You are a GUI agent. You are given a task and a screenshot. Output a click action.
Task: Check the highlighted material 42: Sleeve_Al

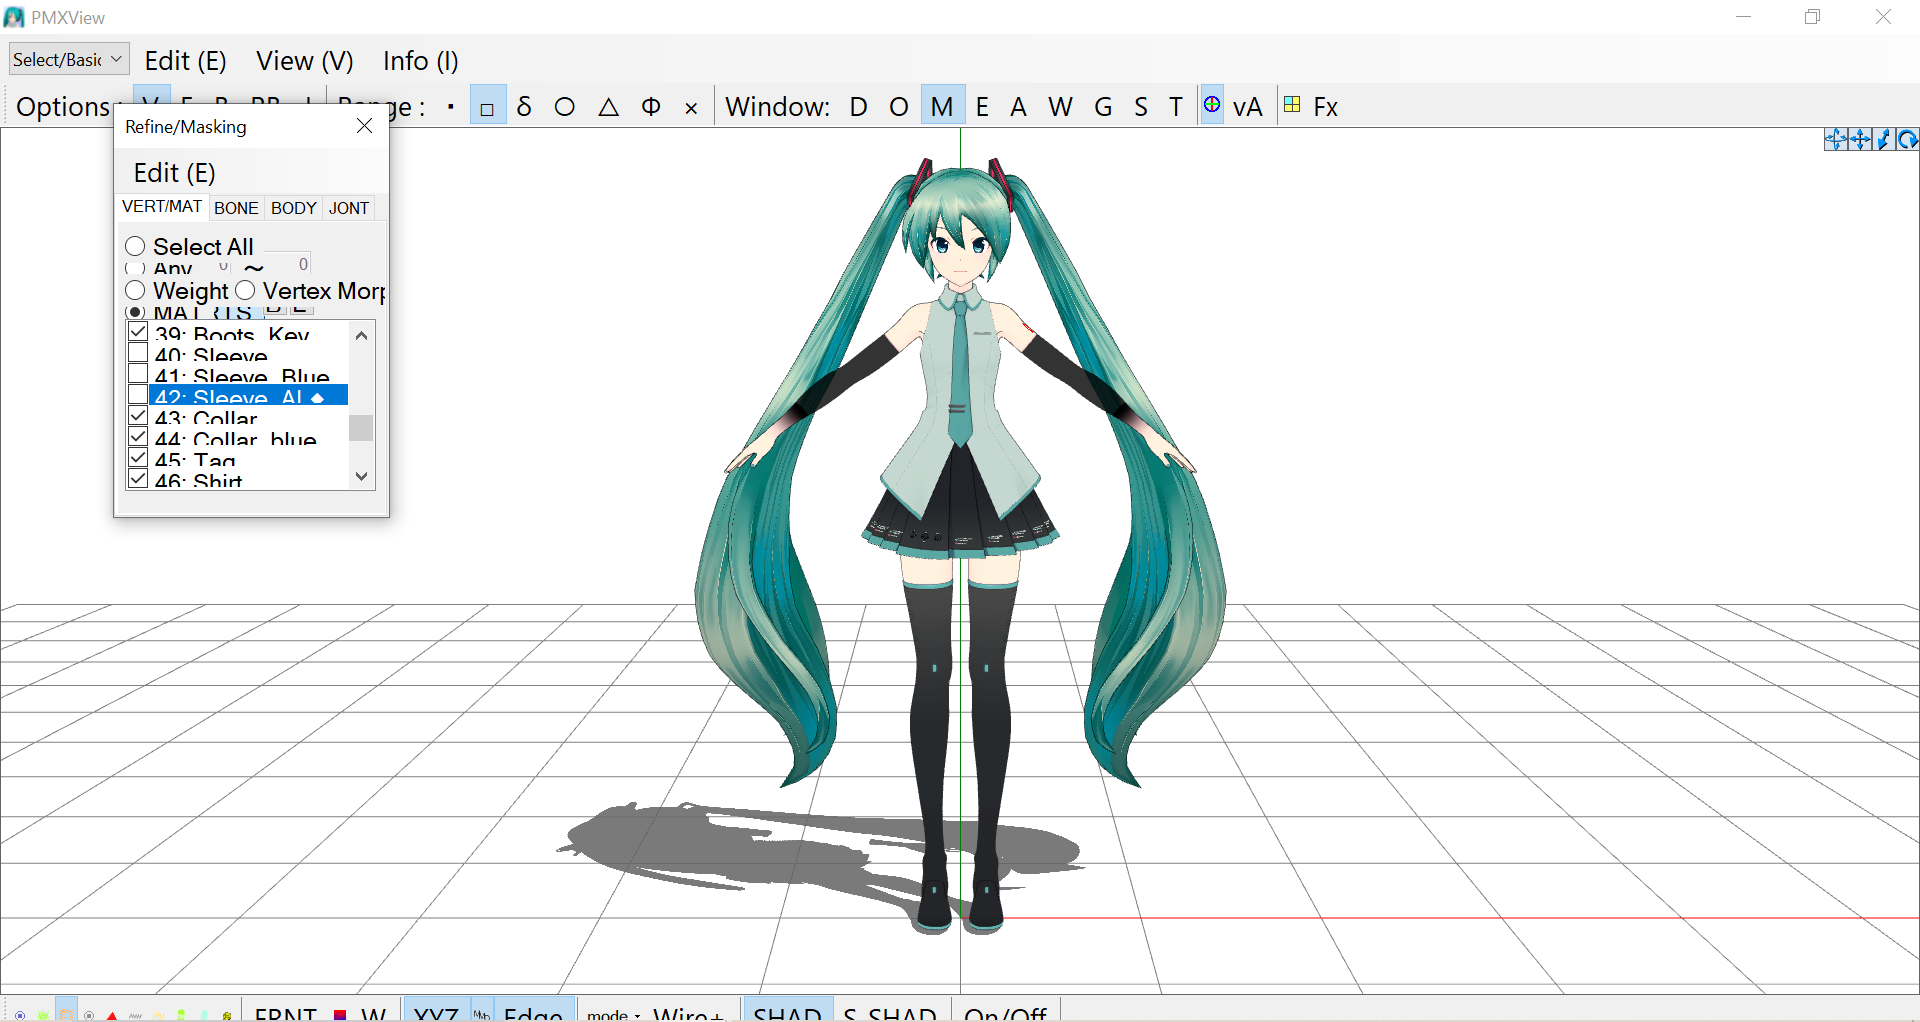click(x=138, y=394)
